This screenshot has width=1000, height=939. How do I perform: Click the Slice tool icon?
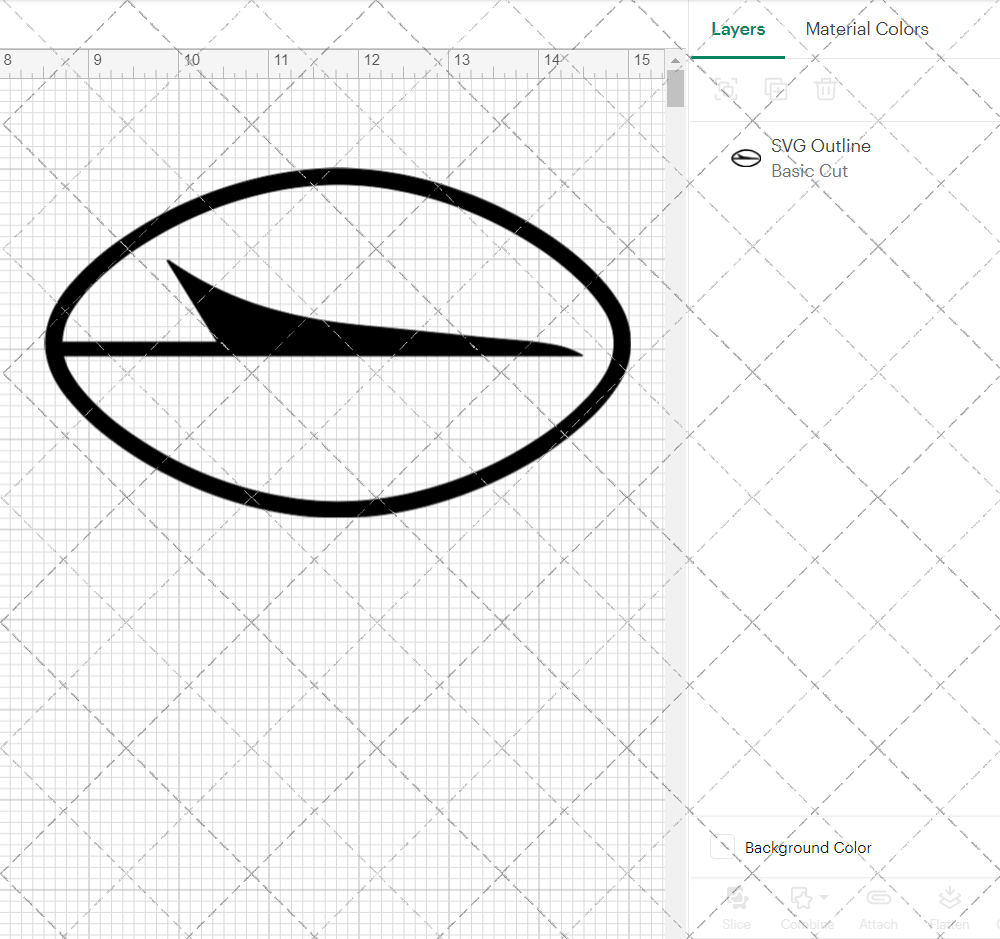click(x=737, y=898)
